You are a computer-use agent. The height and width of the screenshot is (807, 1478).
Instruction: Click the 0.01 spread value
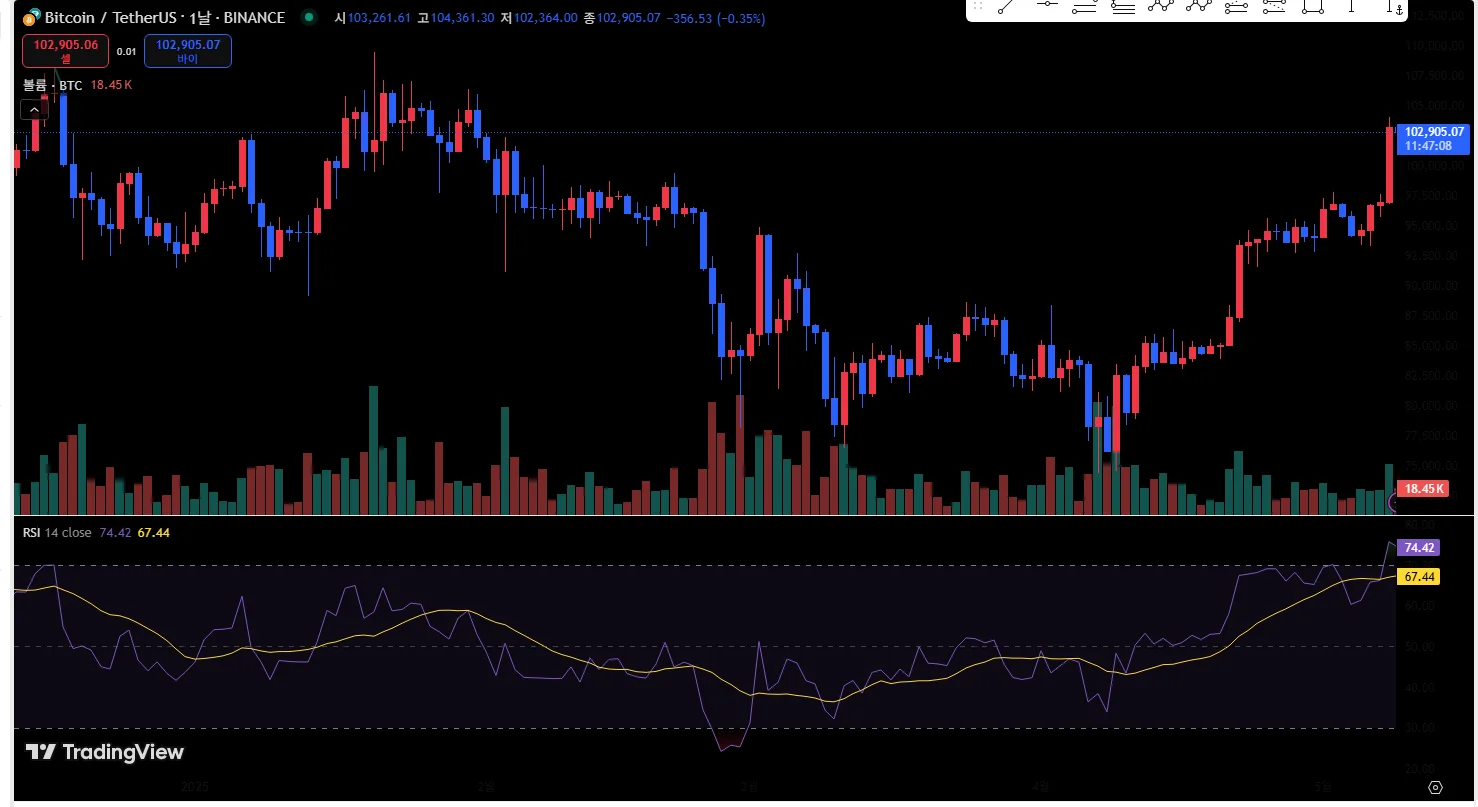point(126,51)
